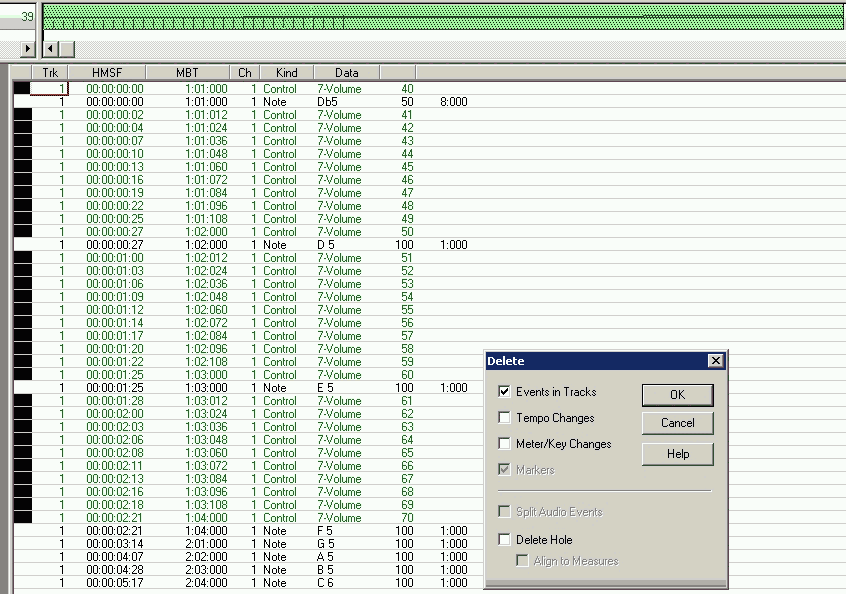The width and height of the screenshot is (846, 594).
Task: Close the Delete dialog with X
Action: (715, 361)
